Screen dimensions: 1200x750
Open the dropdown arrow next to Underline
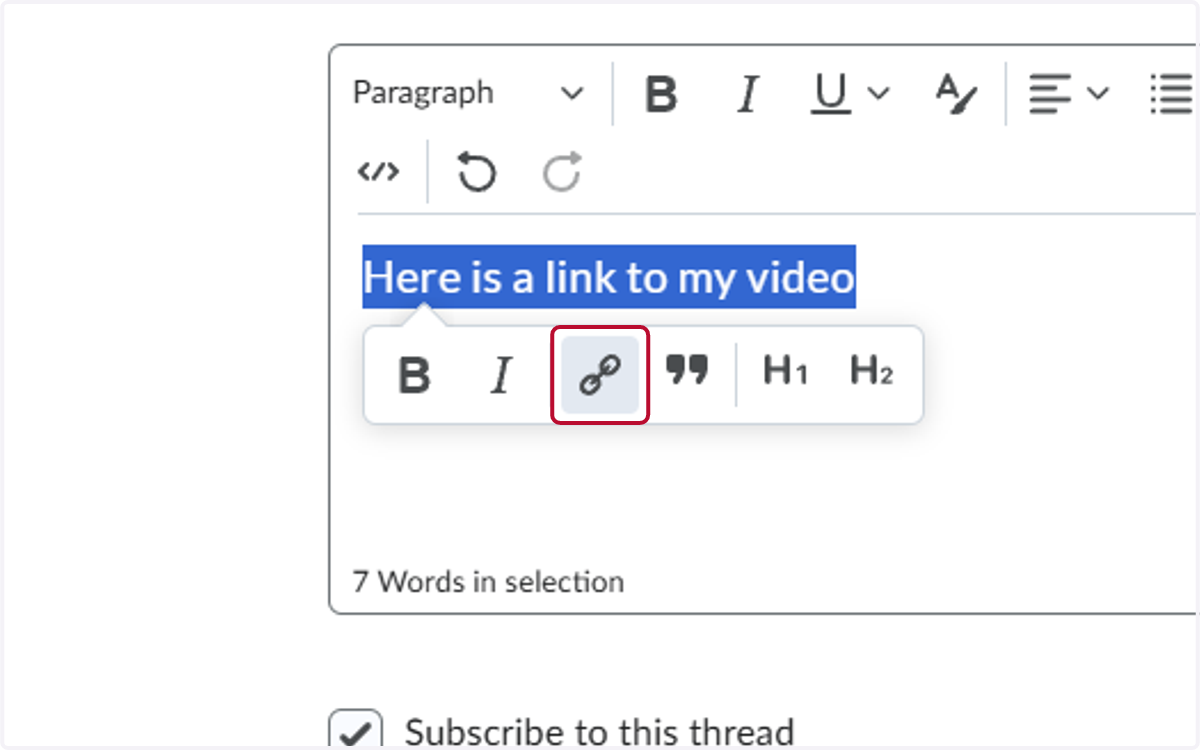(878, 94)
